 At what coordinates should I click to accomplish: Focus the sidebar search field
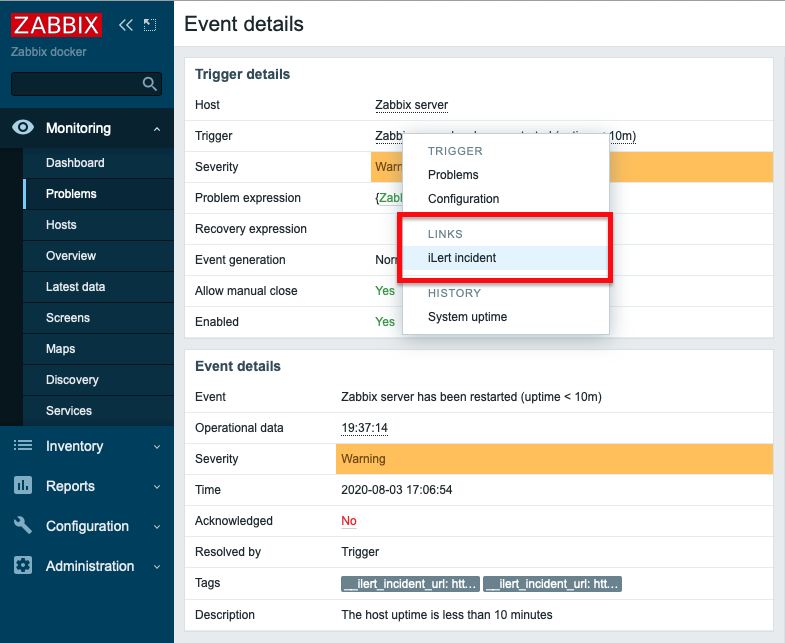86,84
